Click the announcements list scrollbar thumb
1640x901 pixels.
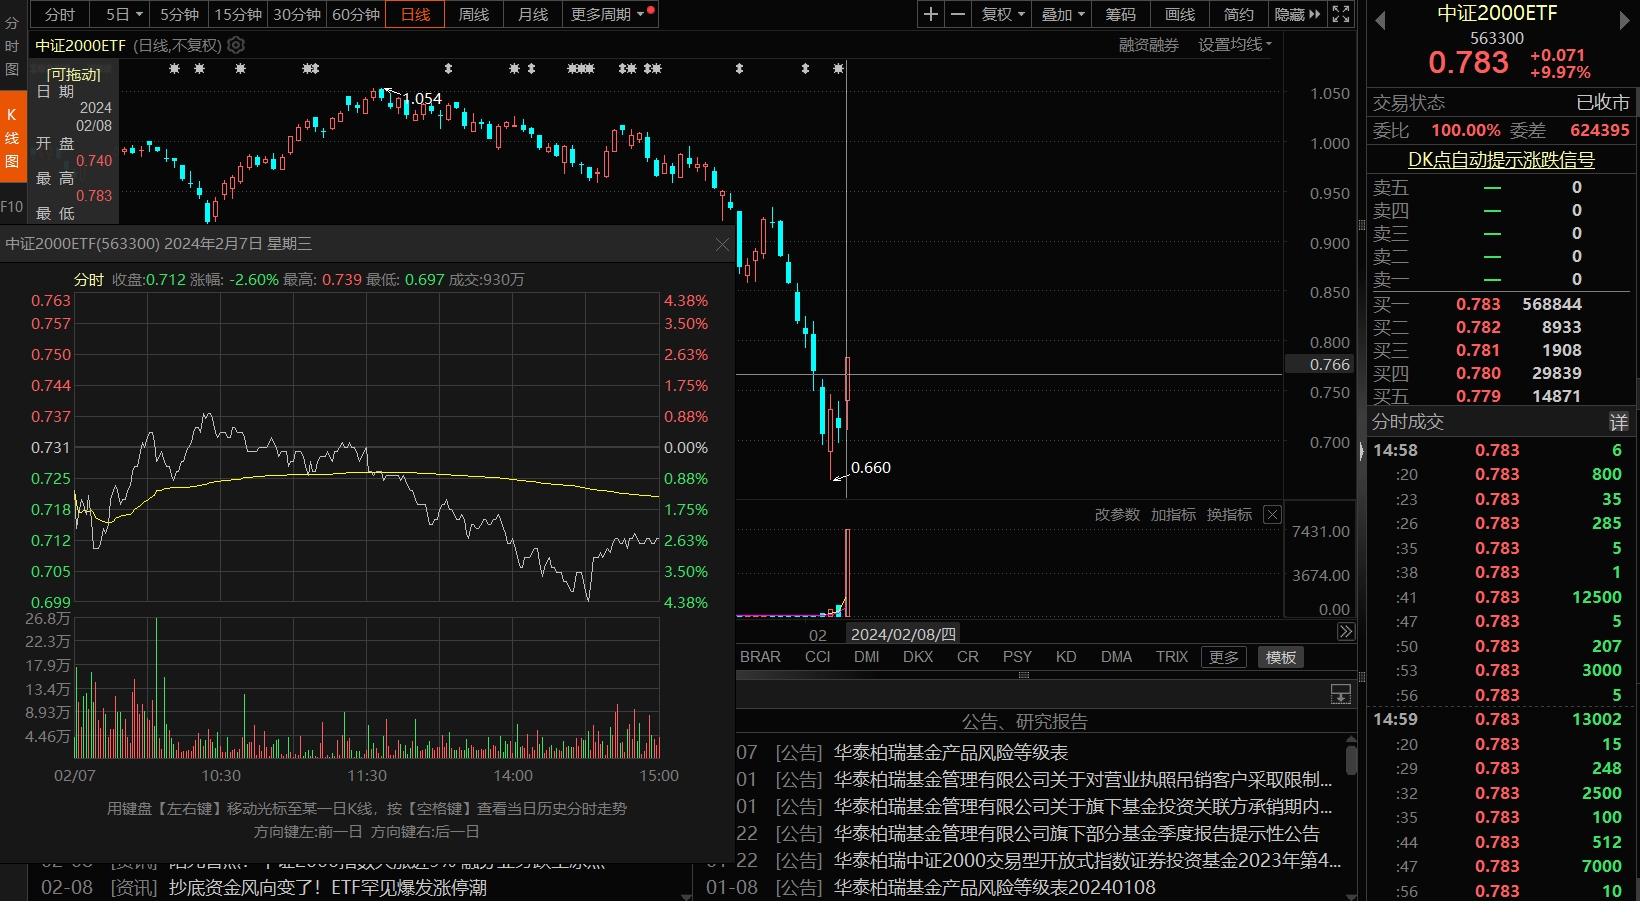click(x=1351, y=759)
